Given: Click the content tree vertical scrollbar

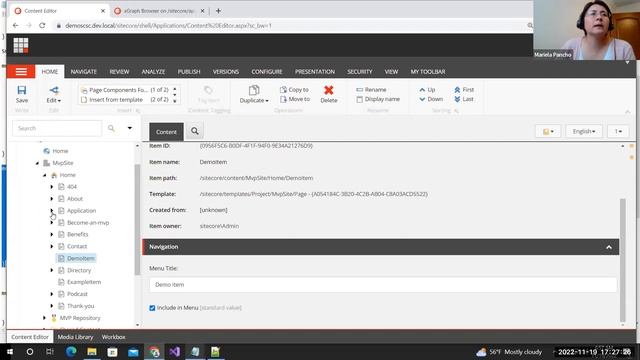Looking at the screenshot, I should click(x=137, y=220).
